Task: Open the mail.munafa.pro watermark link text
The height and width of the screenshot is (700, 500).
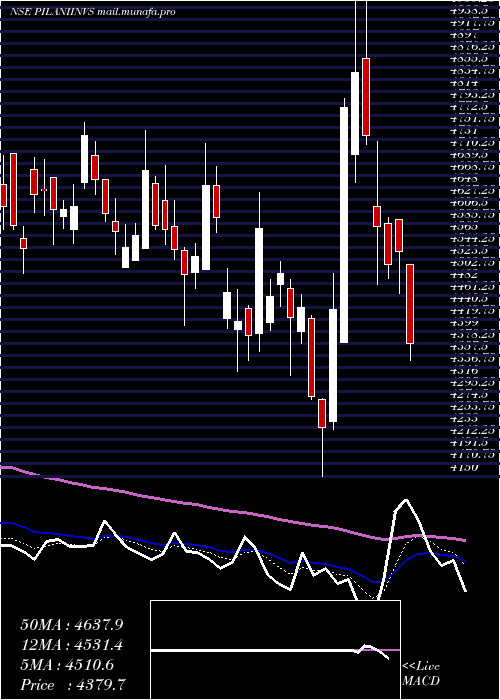Action: (x=136, y=12)
